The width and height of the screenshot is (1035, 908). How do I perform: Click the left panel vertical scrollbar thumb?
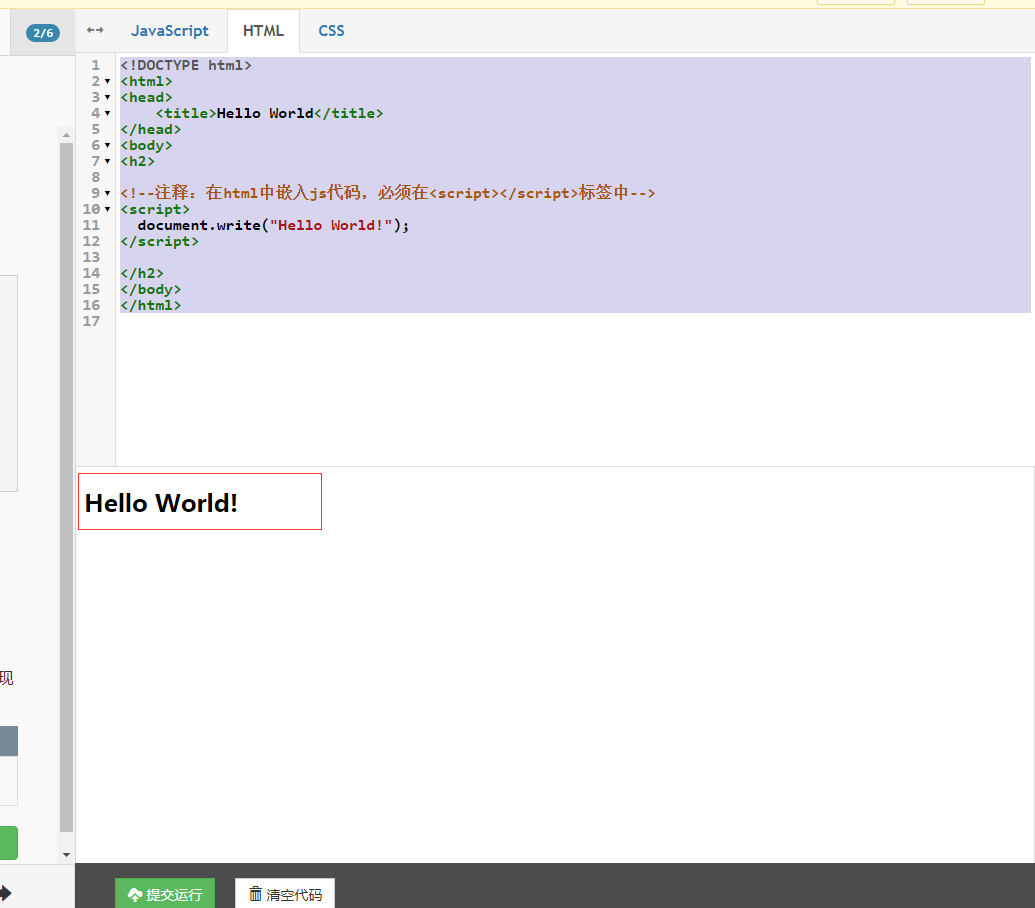[66, 488]
